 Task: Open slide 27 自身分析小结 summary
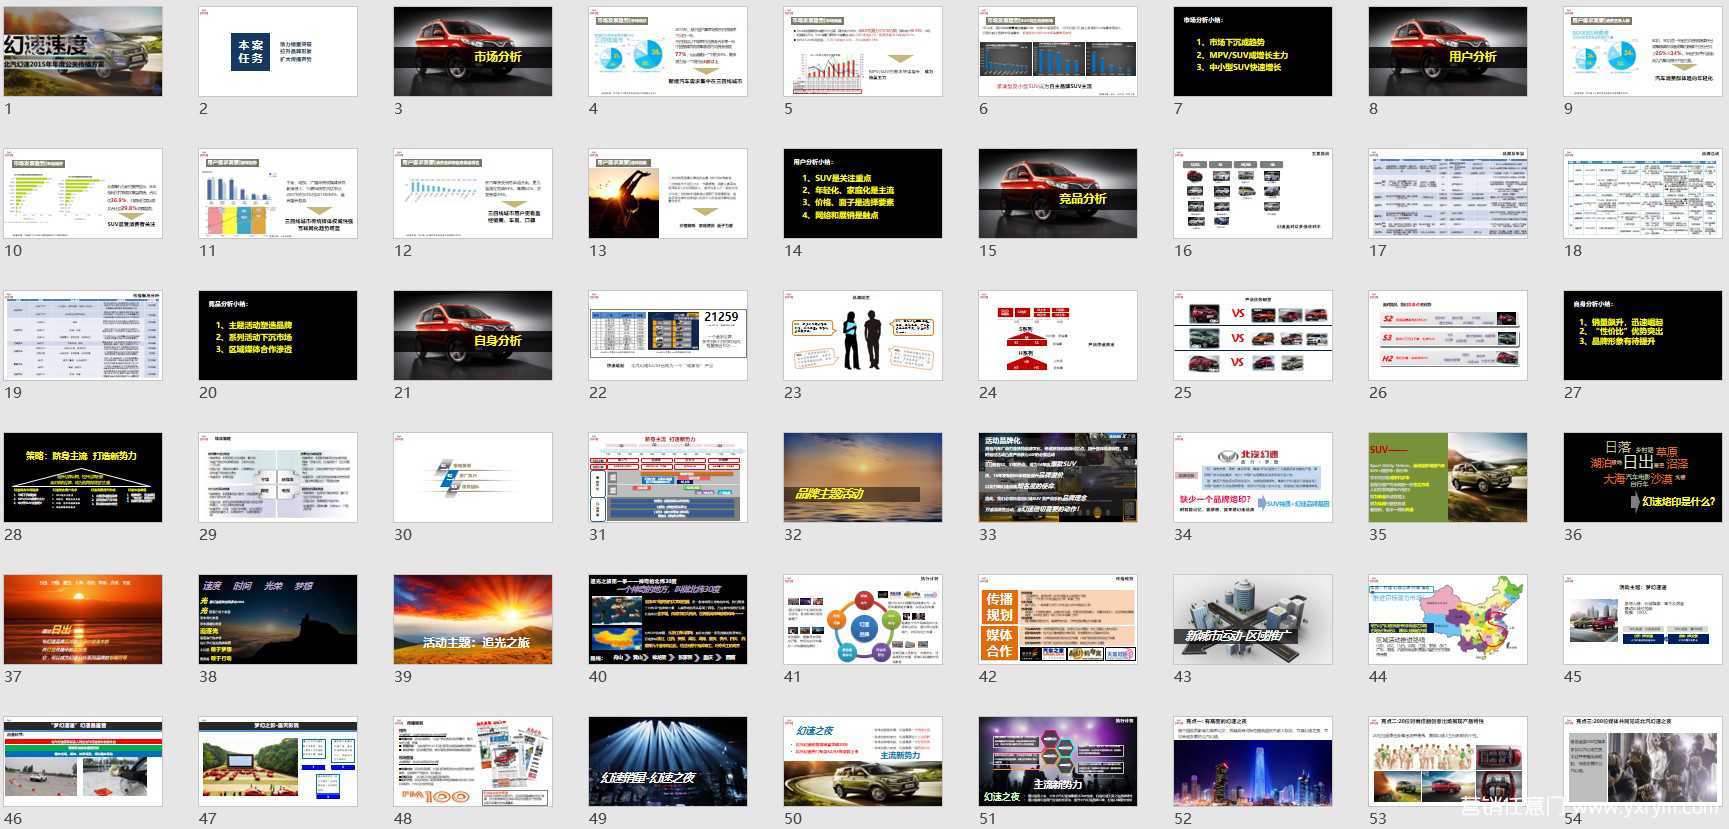[1643, 336]
